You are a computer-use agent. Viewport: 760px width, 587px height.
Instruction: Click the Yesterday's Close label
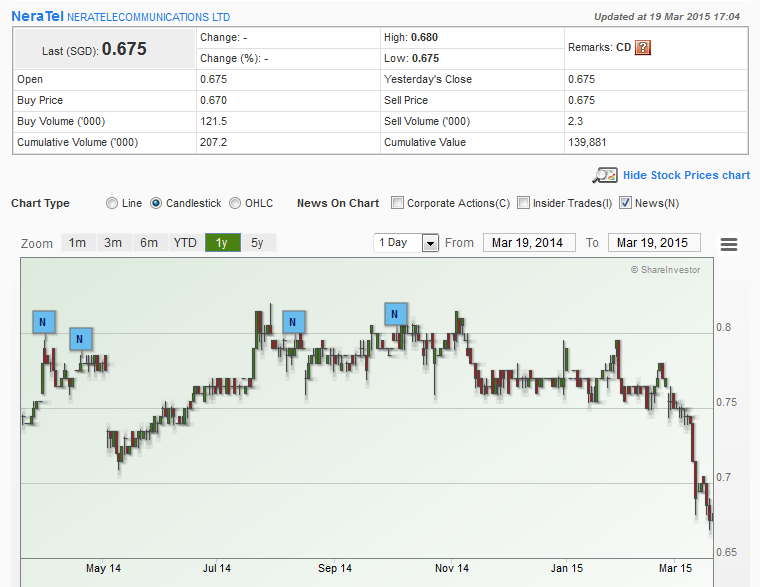coord(428,79)
